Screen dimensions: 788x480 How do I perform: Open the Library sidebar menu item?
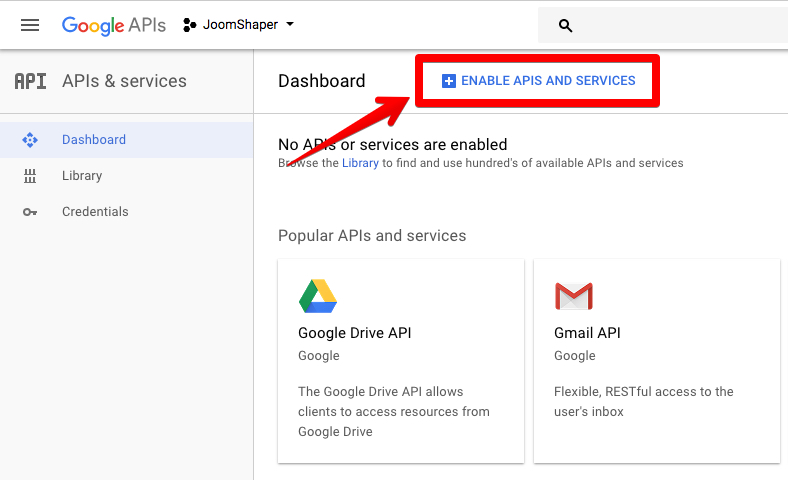tap(82, 176)
